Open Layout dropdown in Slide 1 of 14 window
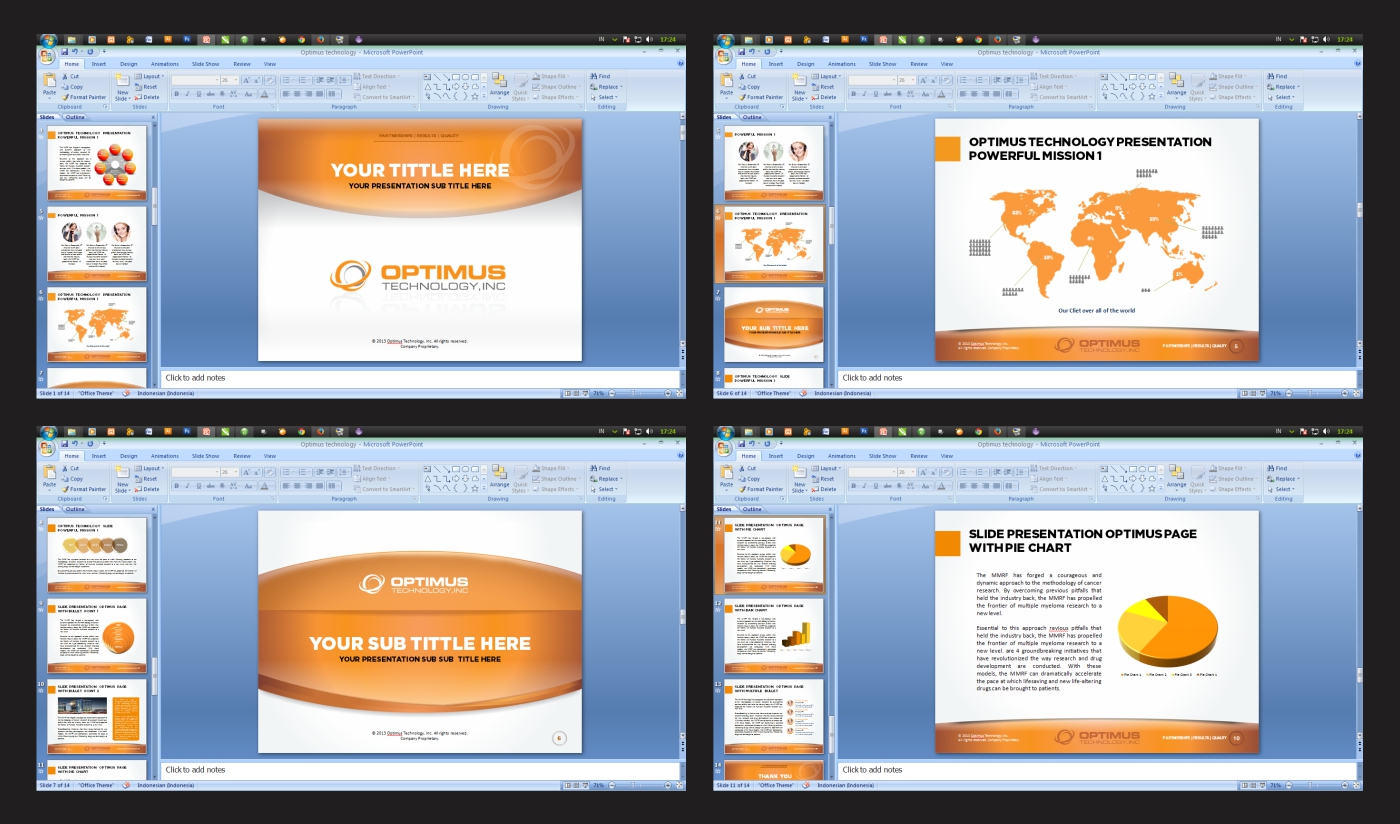Image resolution: width=1400 pixels, height=824 pixels. point(151,76)
